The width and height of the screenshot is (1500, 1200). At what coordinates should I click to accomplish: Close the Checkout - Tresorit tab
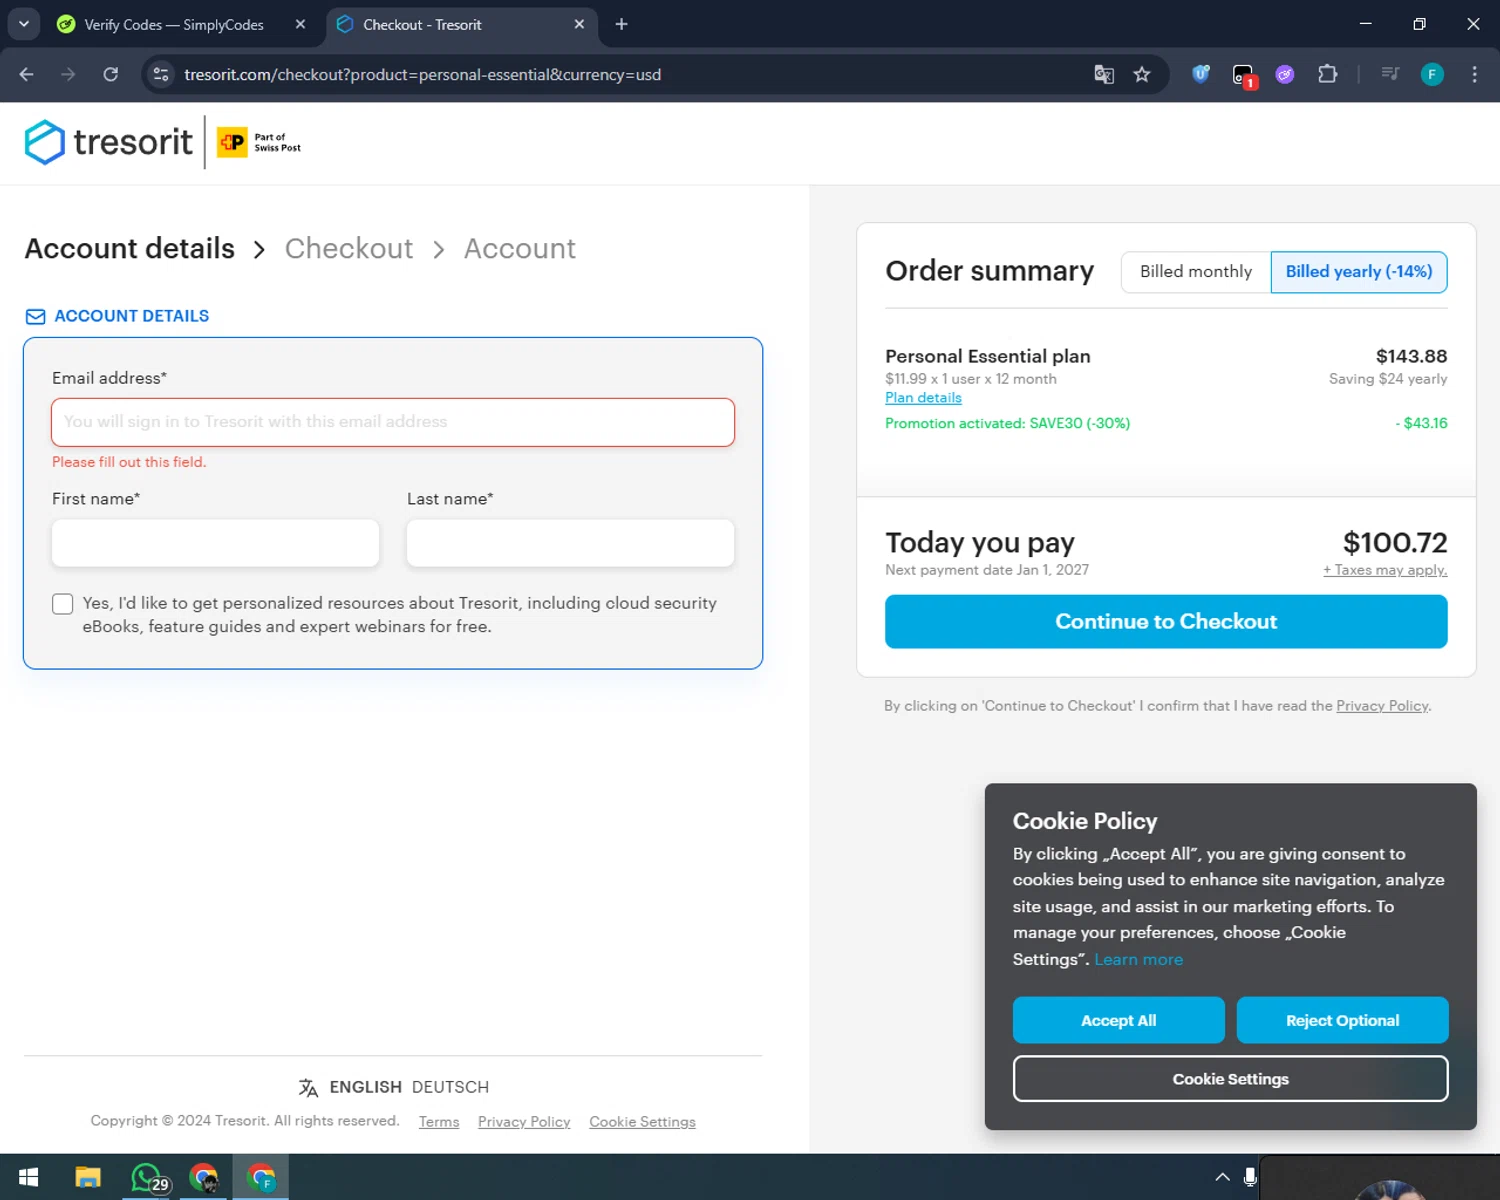(579, 24)
